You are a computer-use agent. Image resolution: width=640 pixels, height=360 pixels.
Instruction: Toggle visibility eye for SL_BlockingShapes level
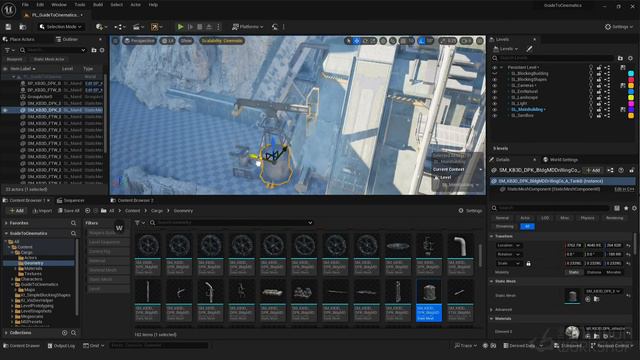coord(494,80)
